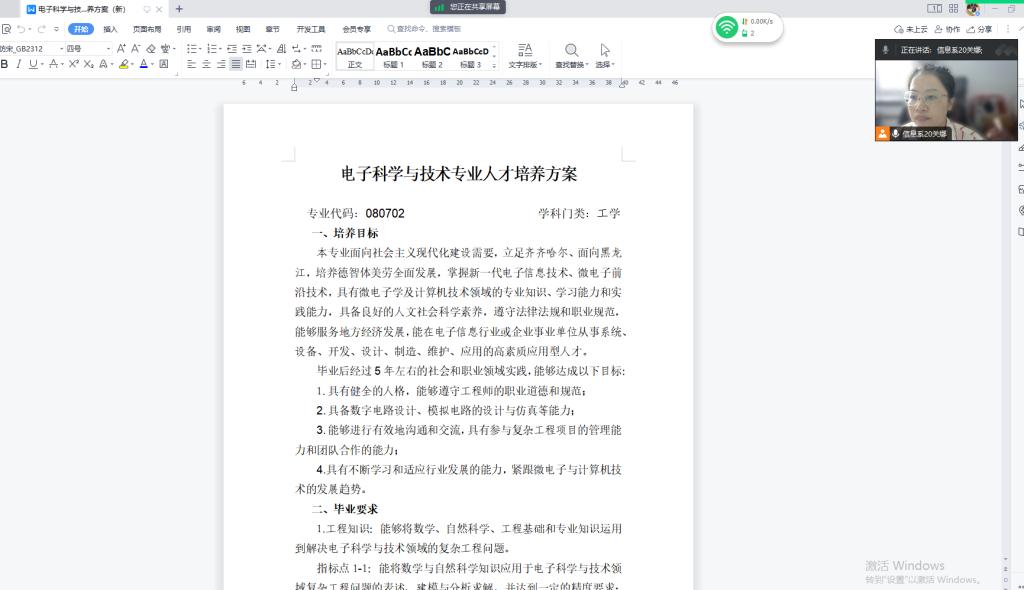
Task: Click the bulleted list icon
Action: (192, 48)
